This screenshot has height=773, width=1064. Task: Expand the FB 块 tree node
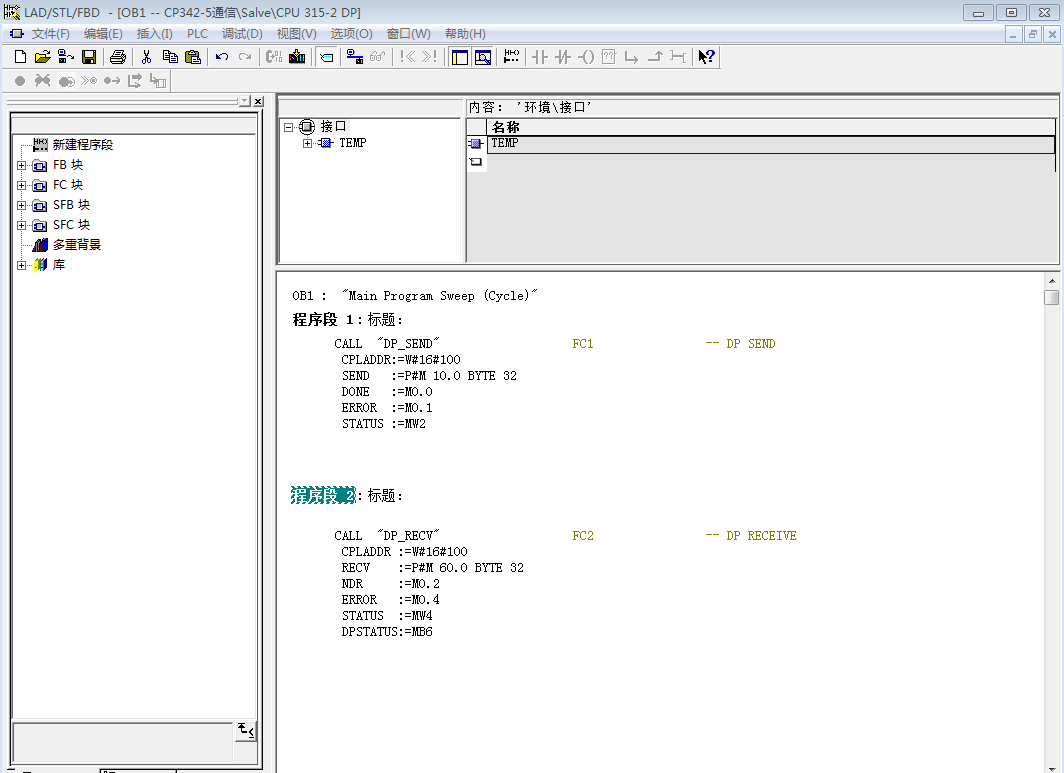pyautogui.click(x=21, y=165)
